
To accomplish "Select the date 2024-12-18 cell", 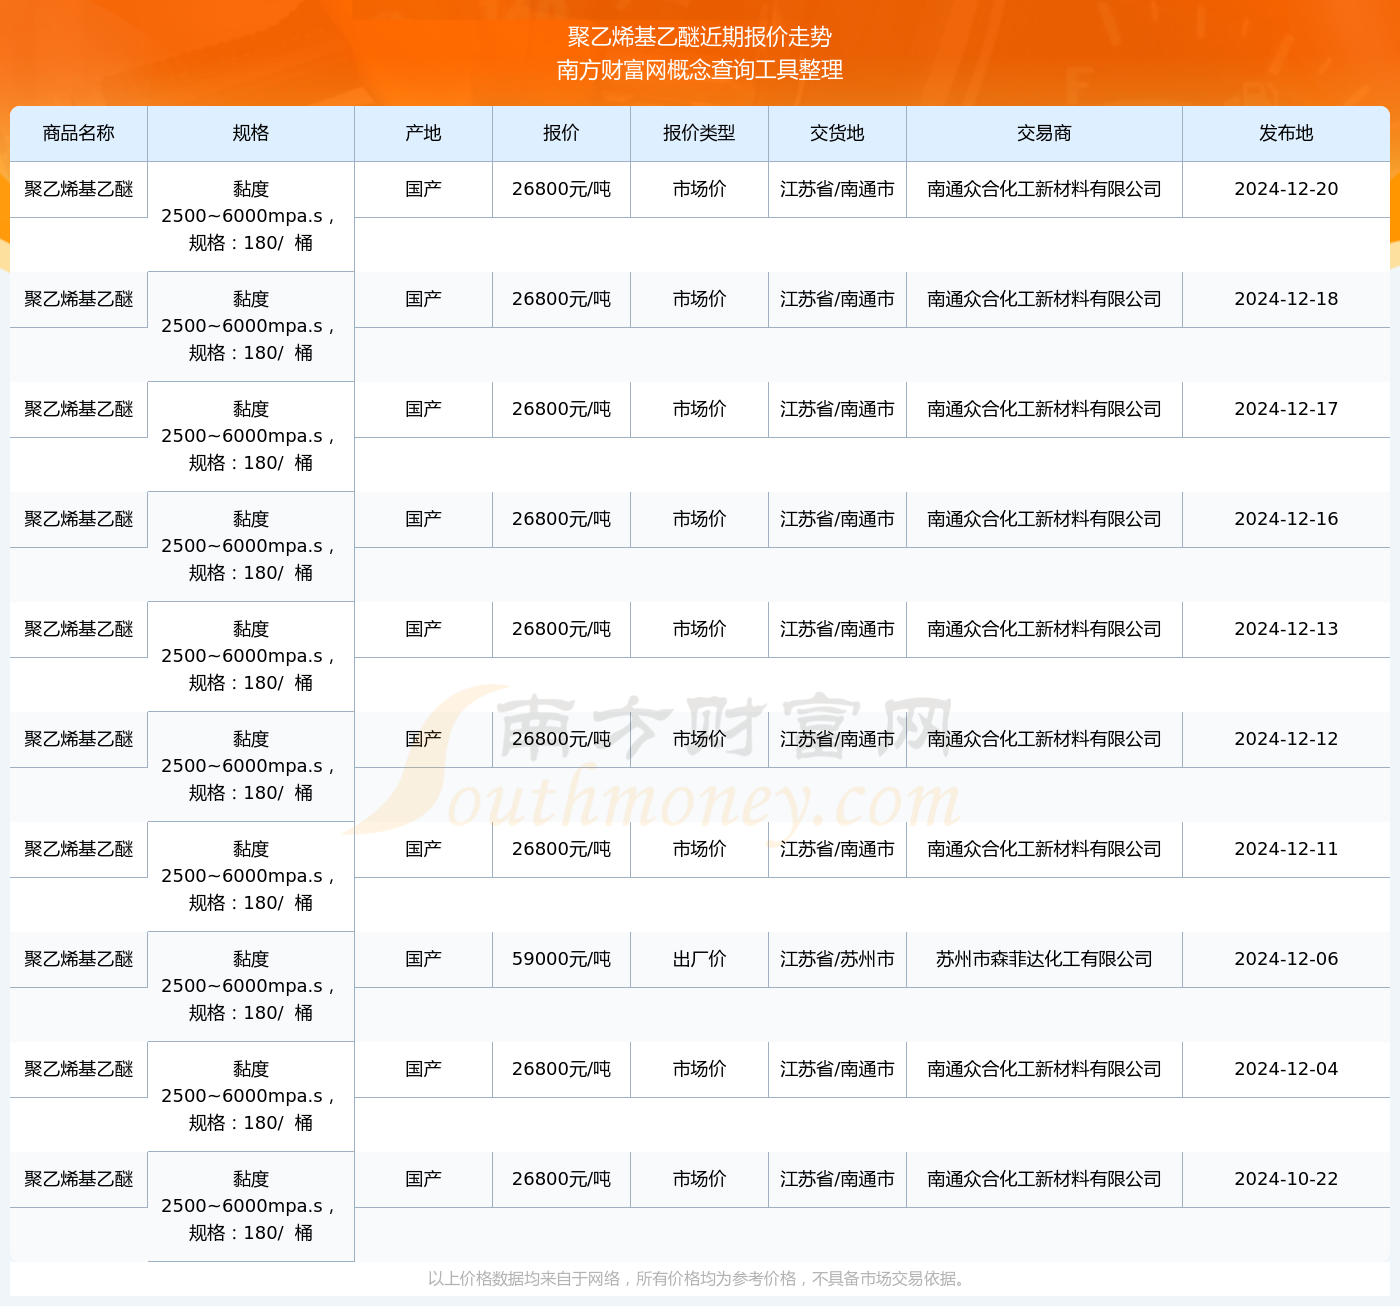I will click(x=1286, y=299).
